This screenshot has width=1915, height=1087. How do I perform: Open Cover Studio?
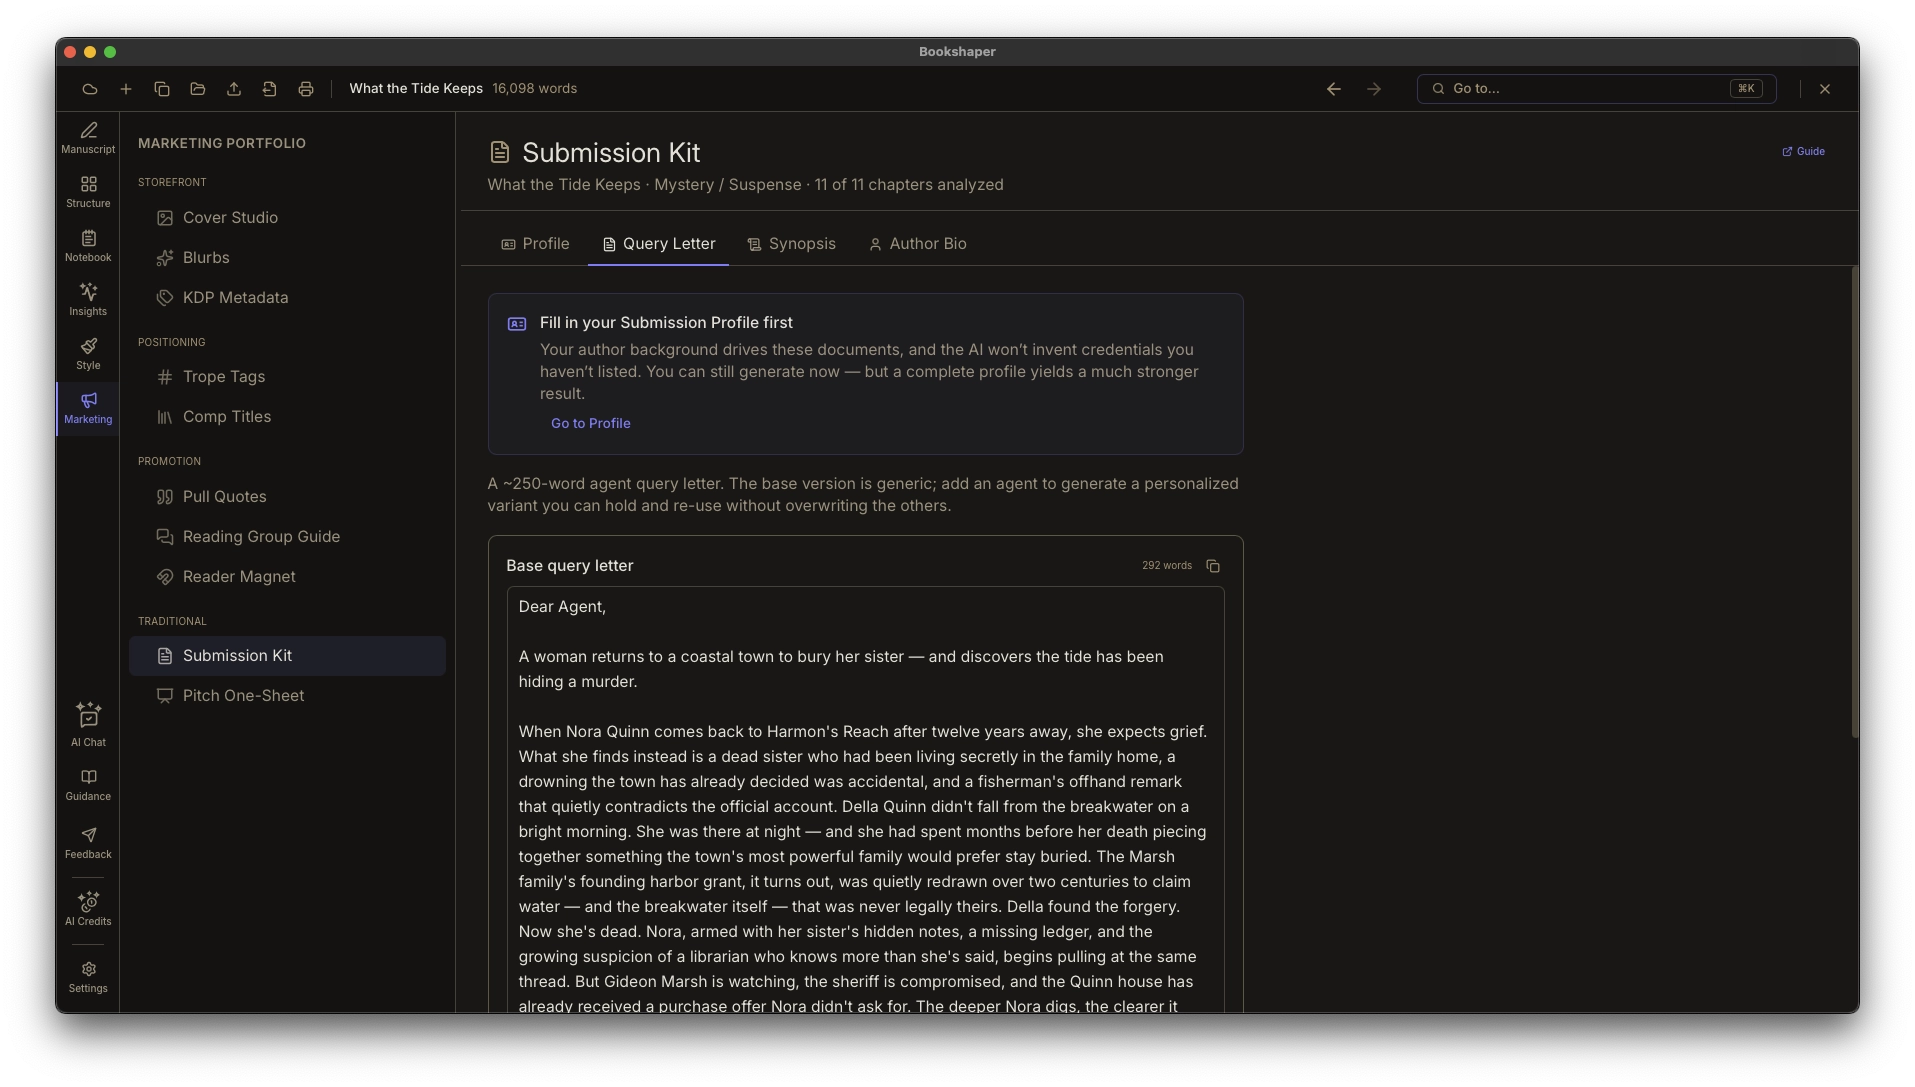pyautogui.click(x=287, y=218)
